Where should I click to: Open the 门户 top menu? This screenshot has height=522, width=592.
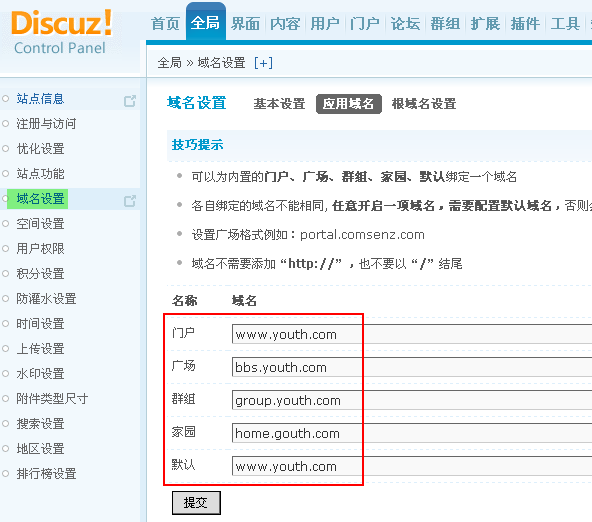(x=365, y=23)
